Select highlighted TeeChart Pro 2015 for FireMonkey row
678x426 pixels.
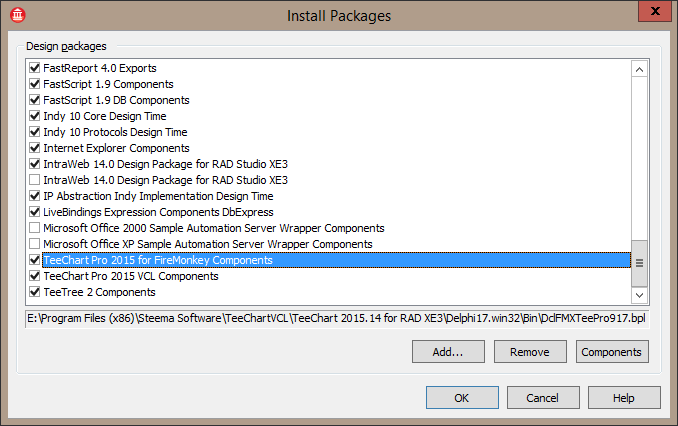[x=336, y=260]
